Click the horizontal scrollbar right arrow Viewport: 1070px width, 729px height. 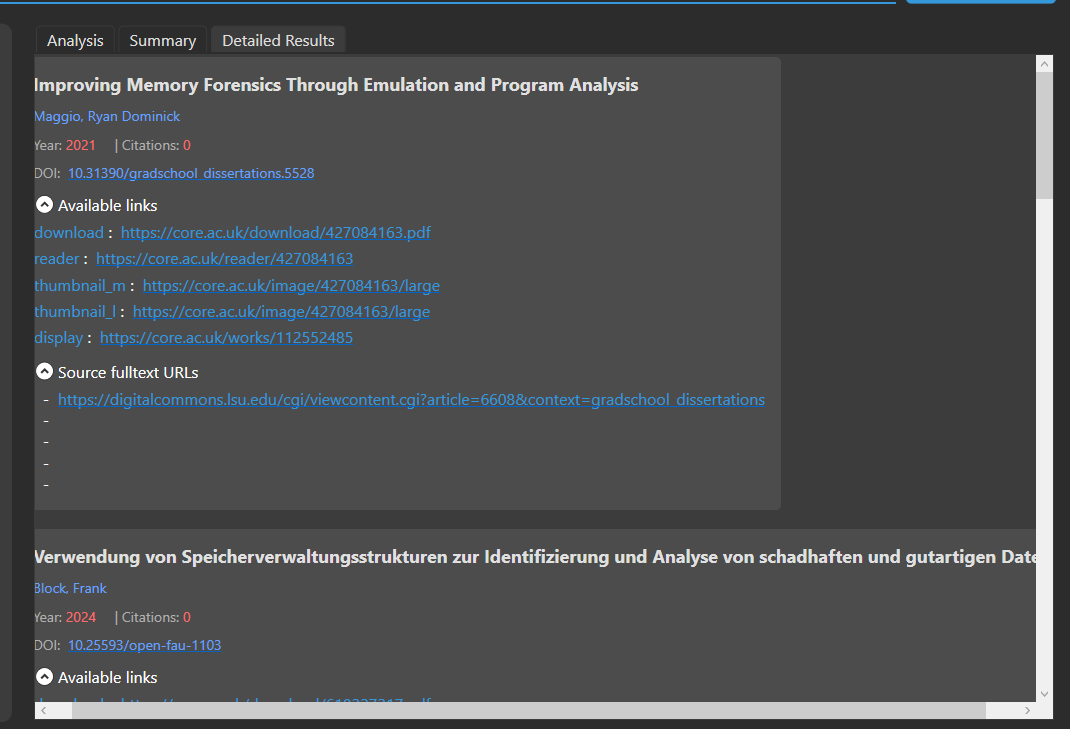(x=1027, y=710)
